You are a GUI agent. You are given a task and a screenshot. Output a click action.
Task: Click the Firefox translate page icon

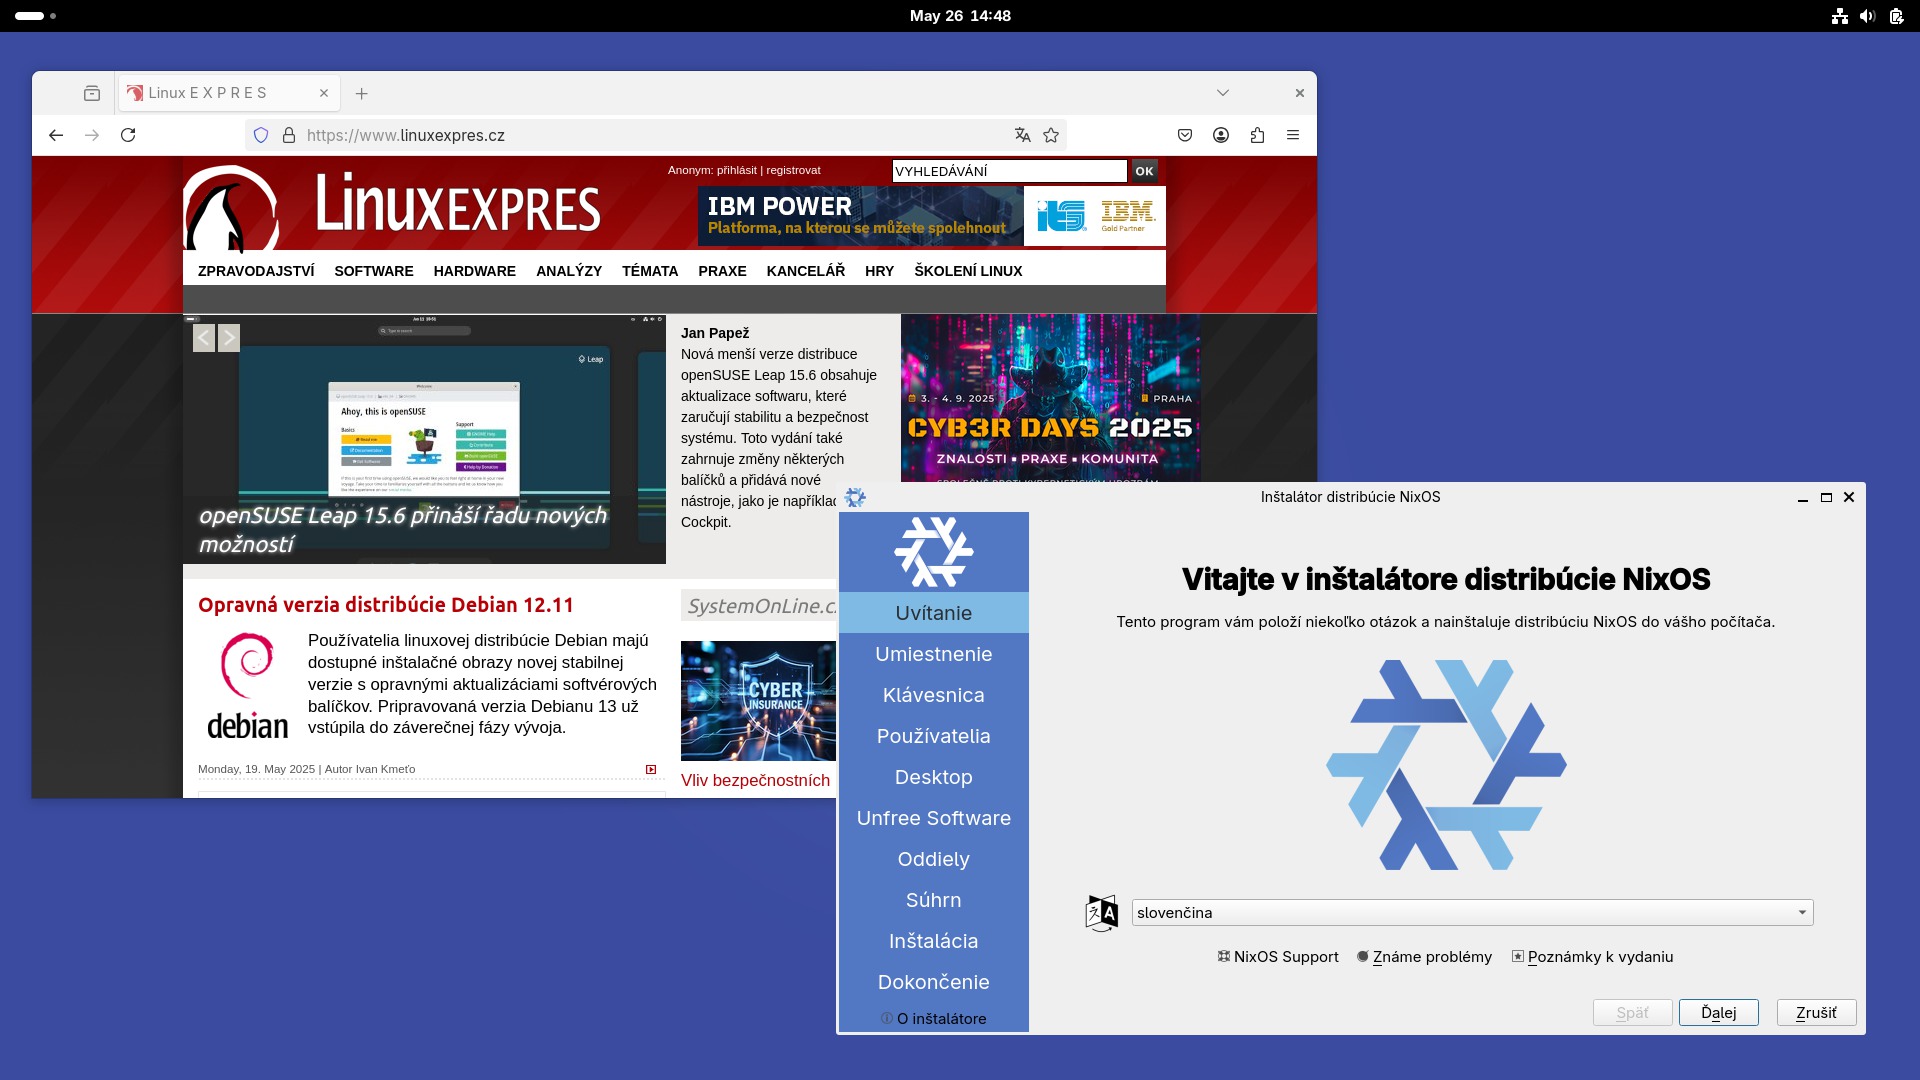[x=1022, y=135]
